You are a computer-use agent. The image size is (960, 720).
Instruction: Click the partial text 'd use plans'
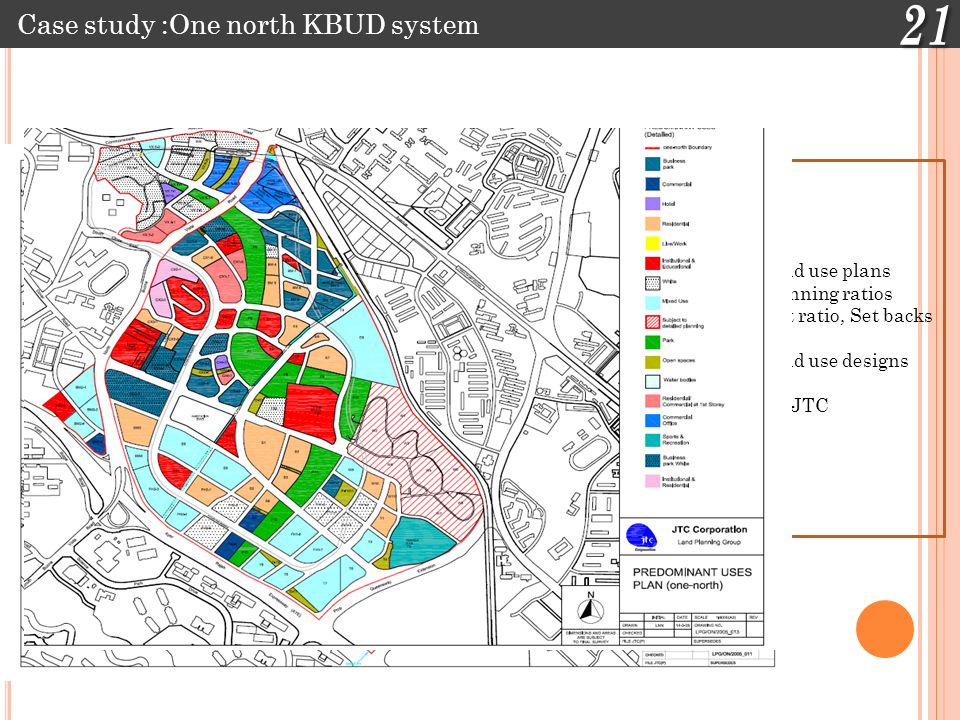click(x=841, y=271)
